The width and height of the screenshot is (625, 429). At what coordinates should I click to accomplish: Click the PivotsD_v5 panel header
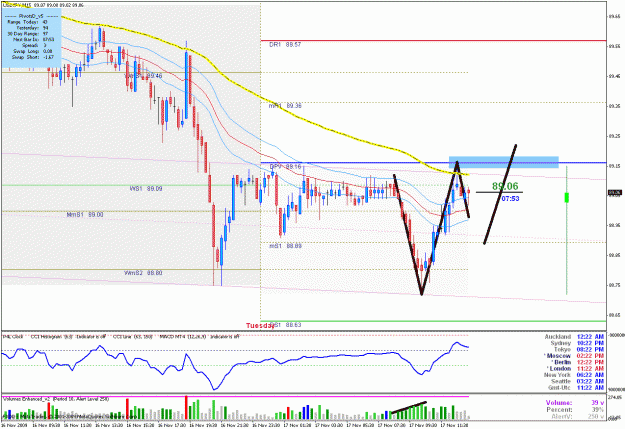31,16
